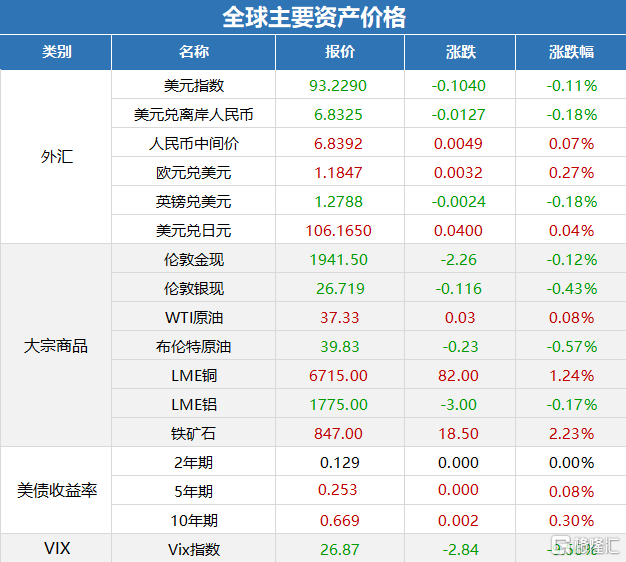Click the price value 93.2290
The height and width of the screenshot is (562, 626).
[338, 86]
